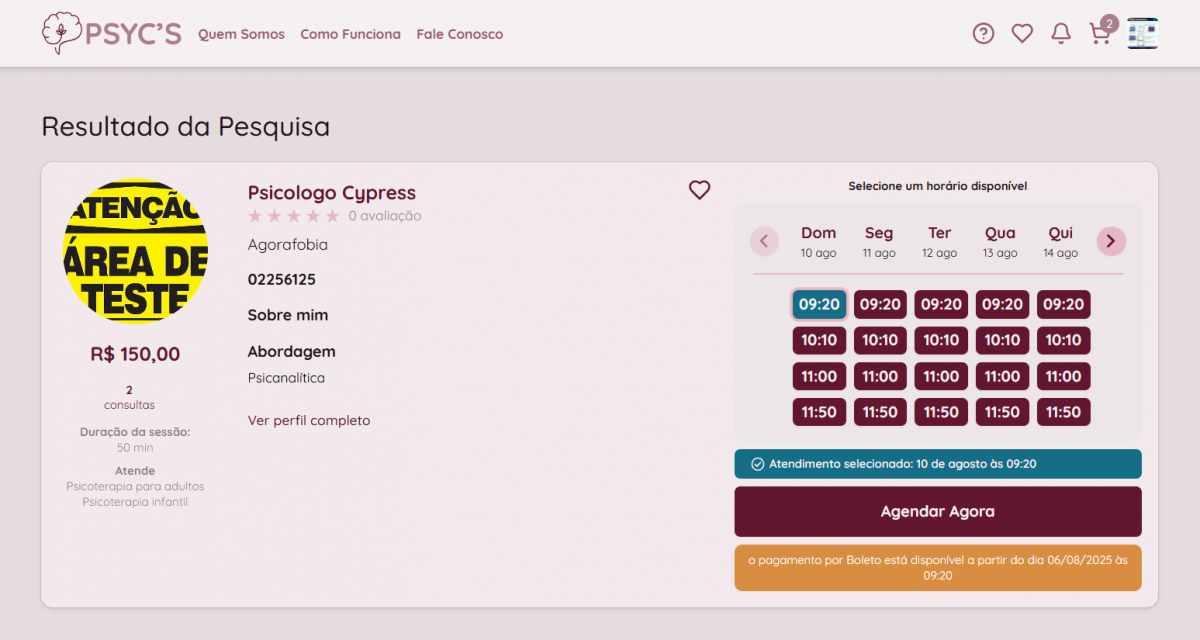Select the 11:00 slot on Ter 12 ago

941,377
